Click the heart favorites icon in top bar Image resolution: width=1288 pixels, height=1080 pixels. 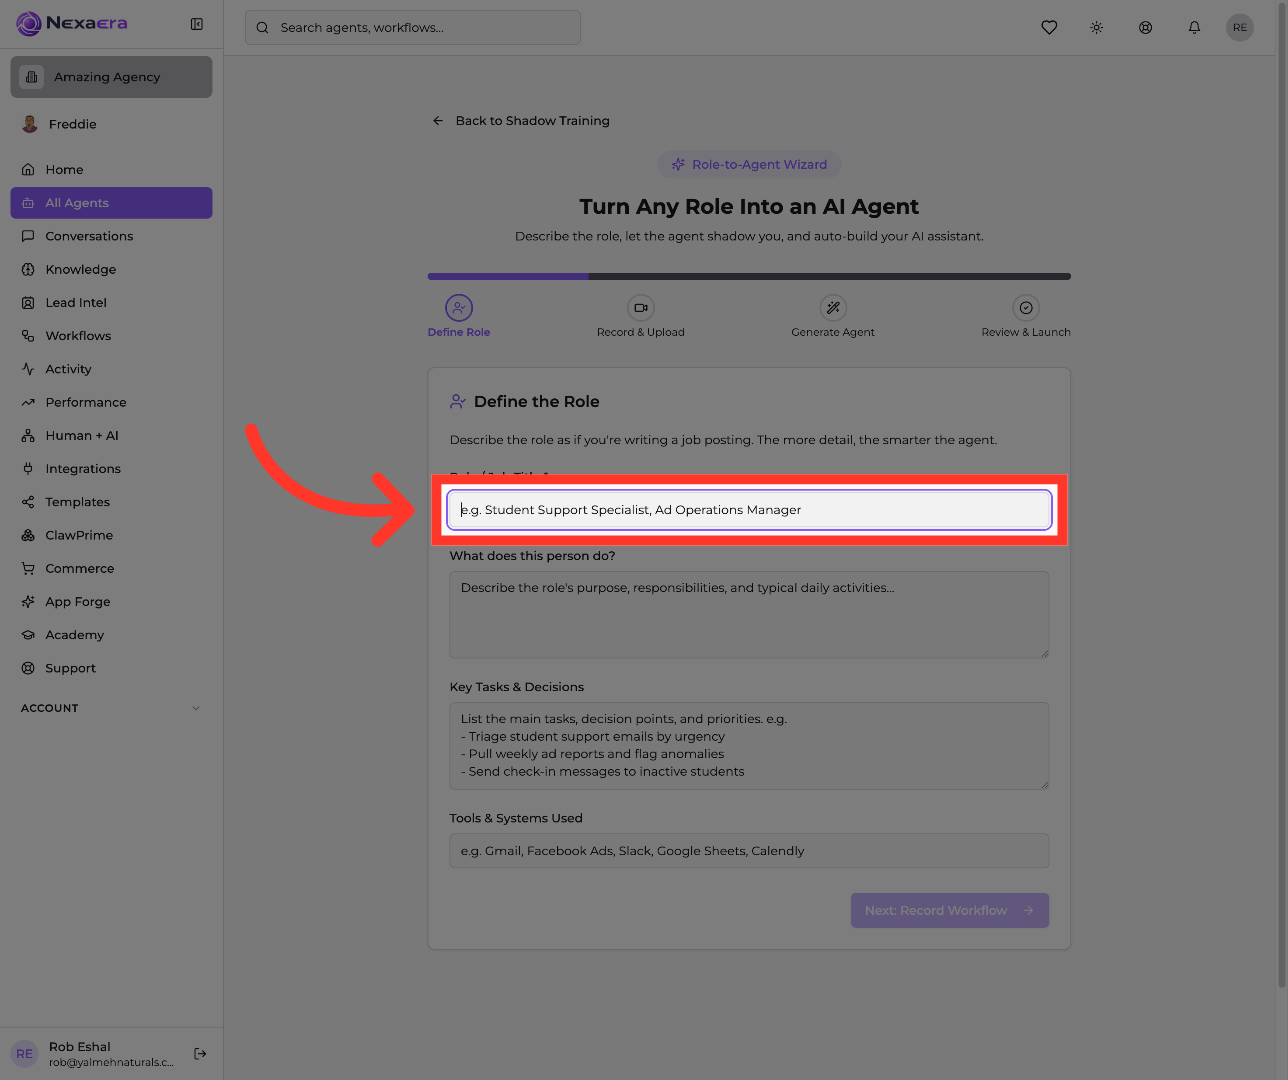click(1049, 28)
